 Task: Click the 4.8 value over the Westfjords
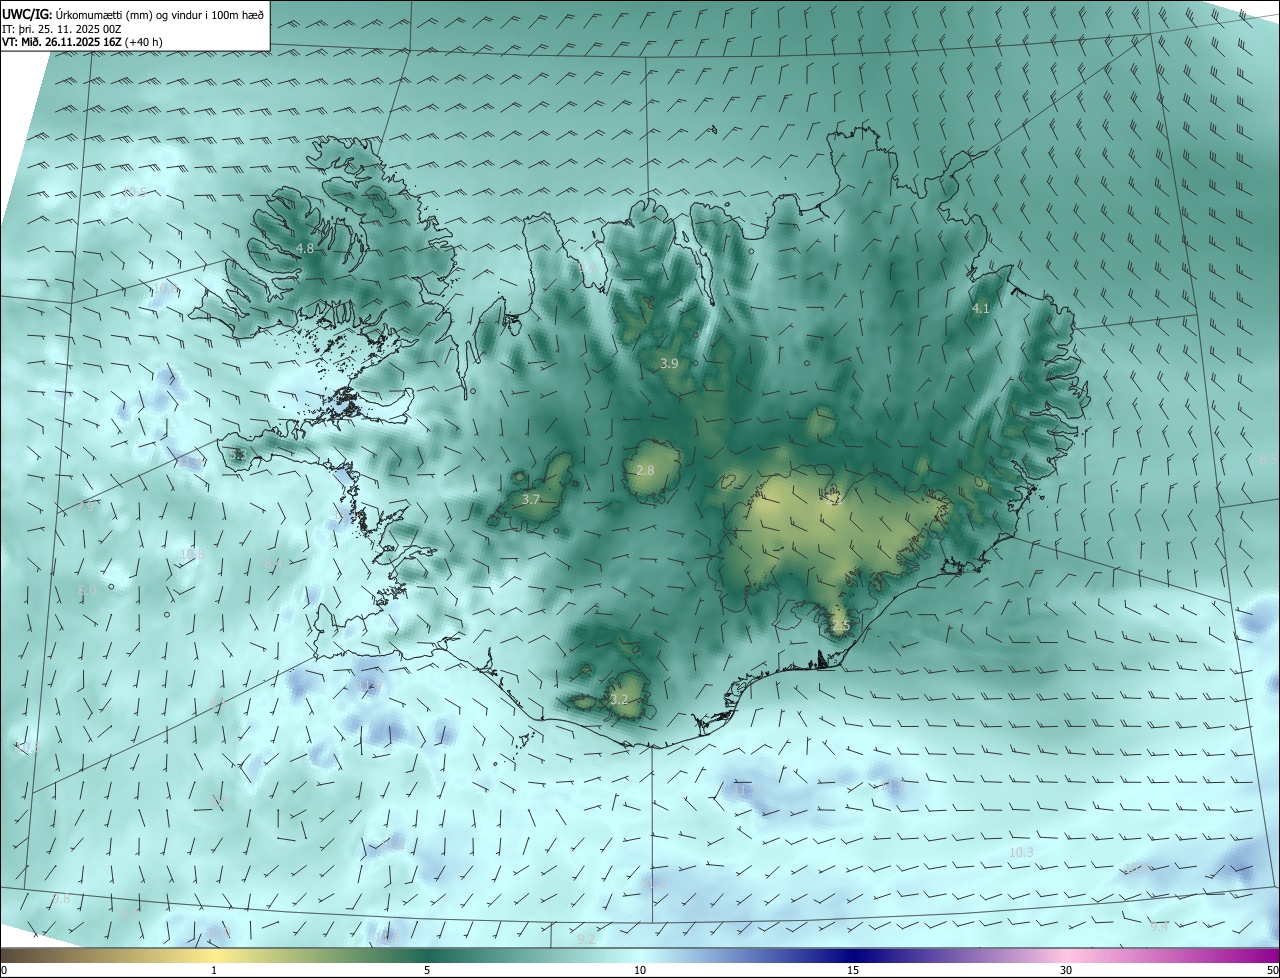tap(305, 248)
